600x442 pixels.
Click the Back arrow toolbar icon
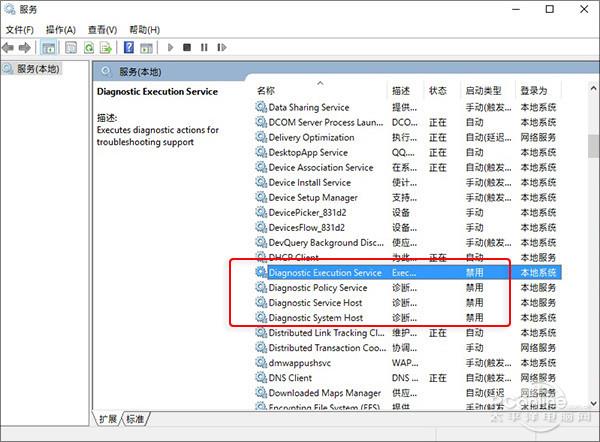tap(9, 47)
